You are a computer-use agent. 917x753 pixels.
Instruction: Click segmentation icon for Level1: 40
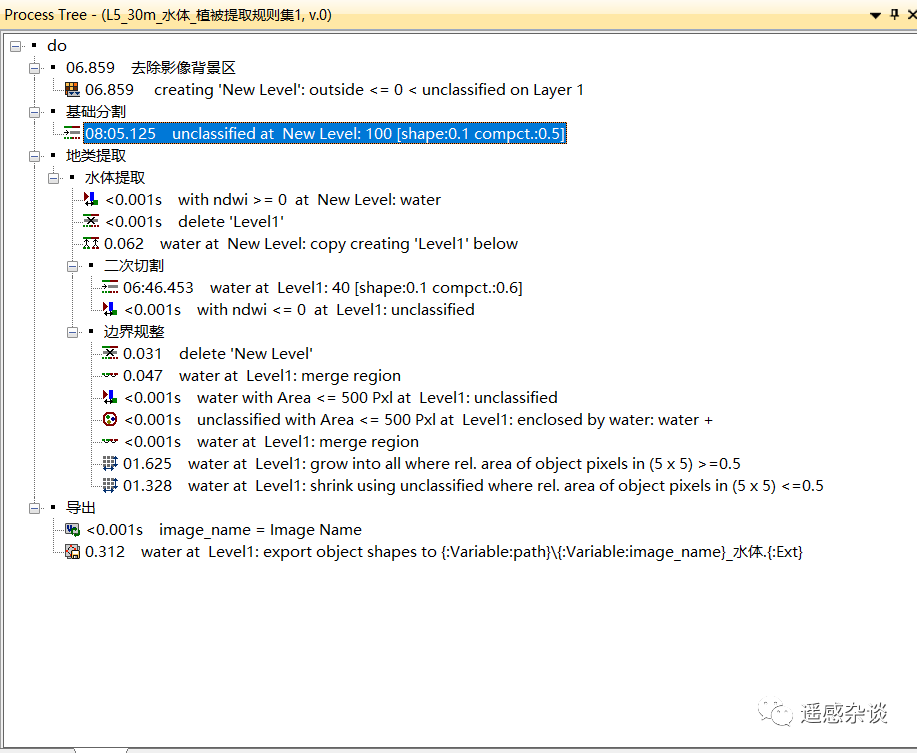(x=109, y=287)
